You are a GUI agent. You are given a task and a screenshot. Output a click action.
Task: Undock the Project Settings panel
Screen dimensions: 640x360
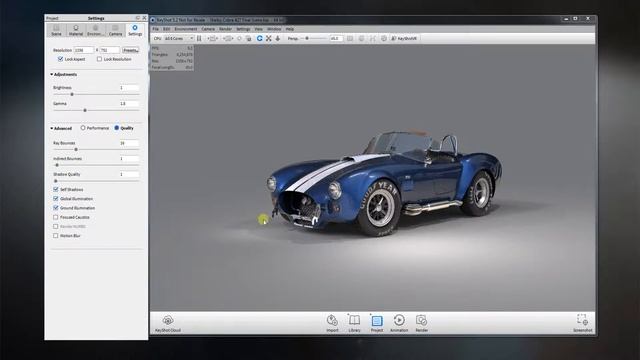point(138,18)
